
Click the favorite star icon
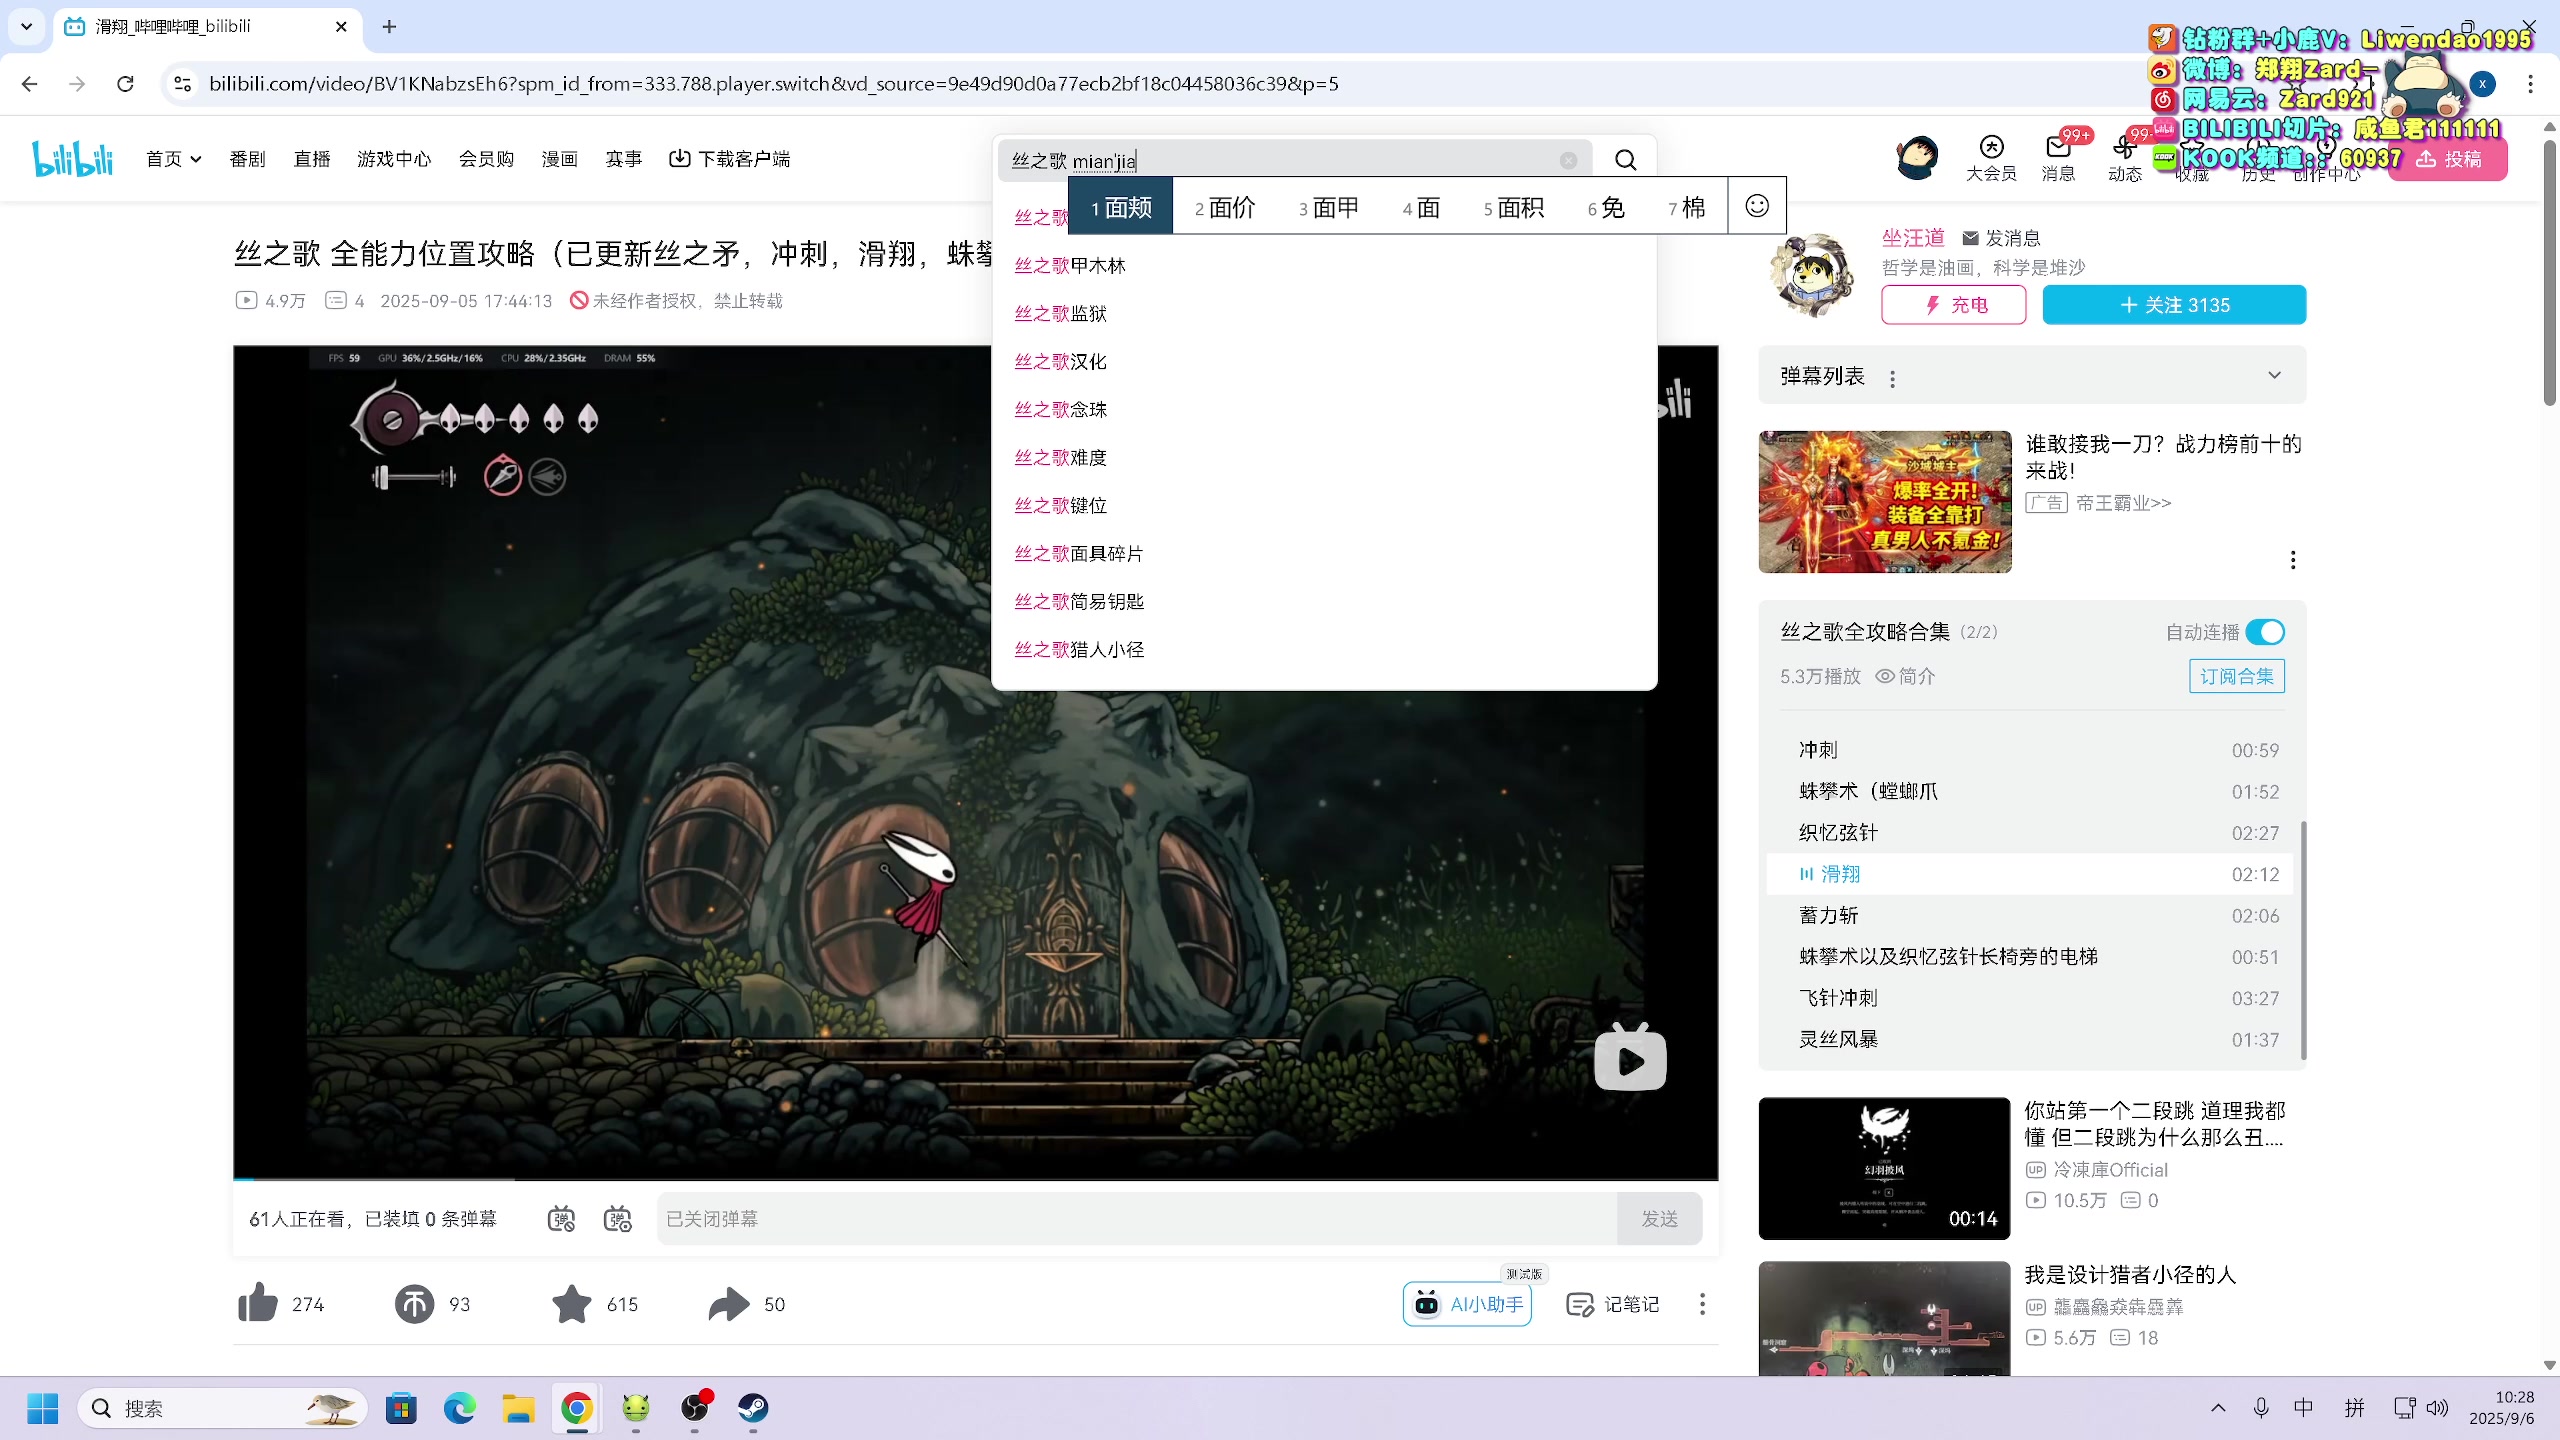[x=572, y=1304]
